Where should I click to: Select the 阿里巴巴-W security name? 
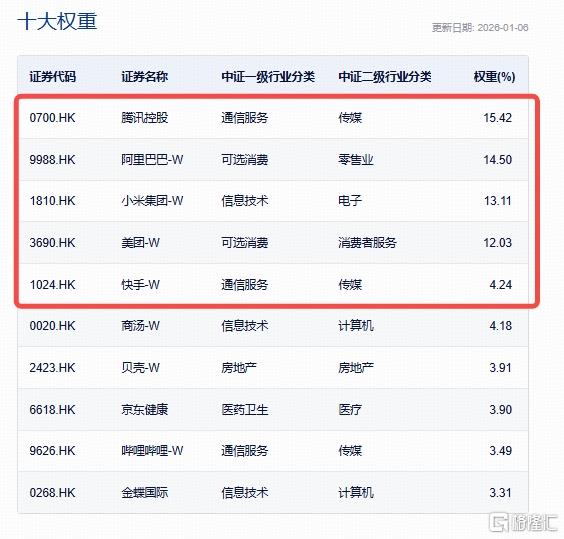coord(152,159)
